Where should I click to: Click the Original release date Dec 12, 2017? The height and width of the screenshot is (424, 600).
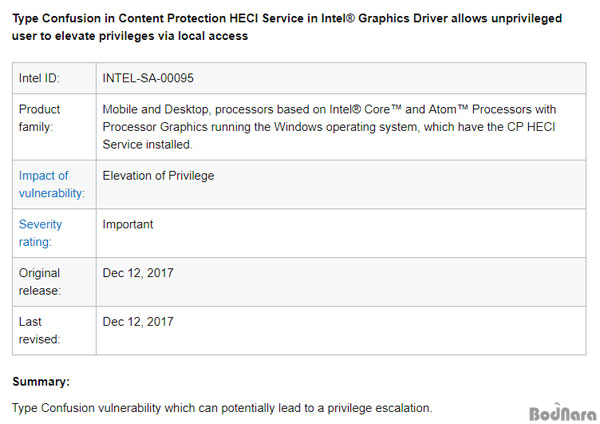138,273
